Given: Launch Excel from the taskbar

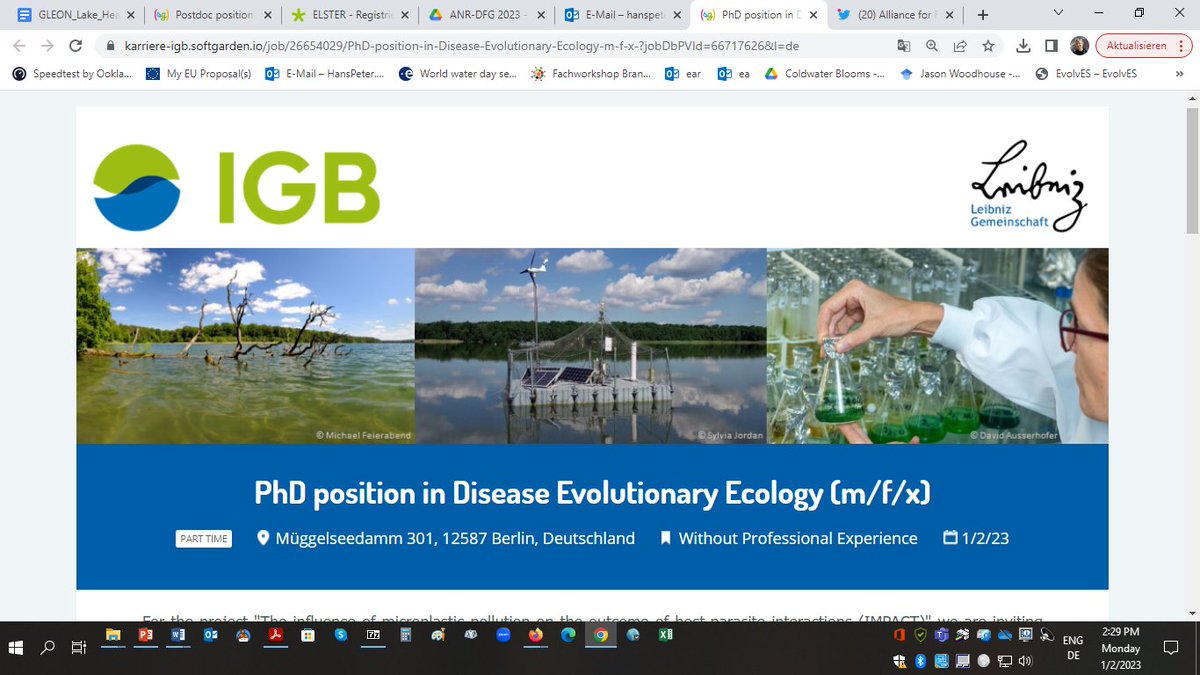Looking at the screenshot, I should tap(665, 633).
